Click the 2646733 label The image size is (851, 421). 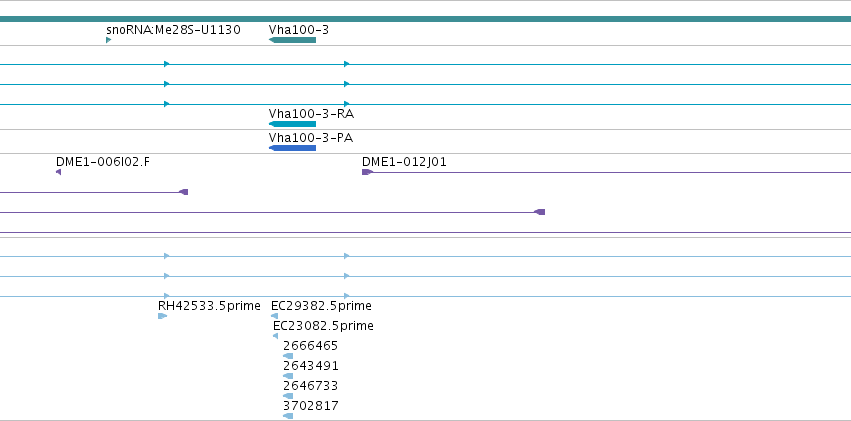click(310, 386)
